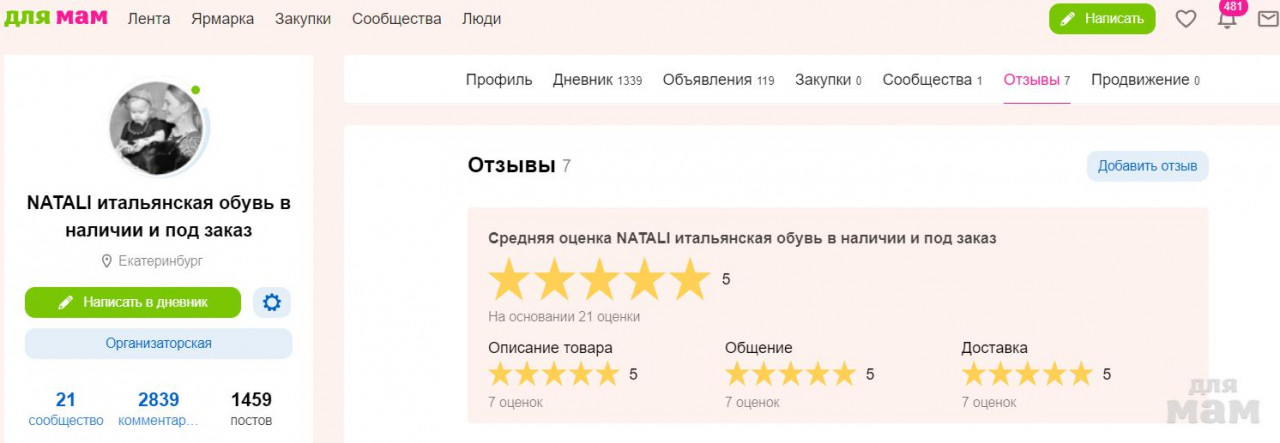Screen dimensions: 1280x443
Task: Click the Доставка rating stars
Action: [1026, 374]
